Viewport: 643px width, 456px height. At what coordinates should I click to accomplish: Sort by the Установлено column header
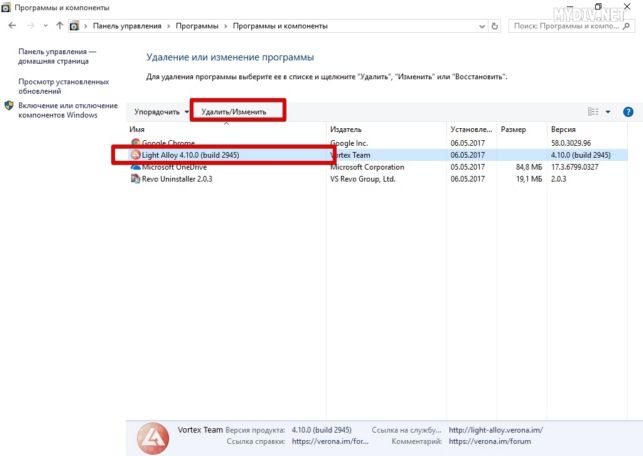coord(471,129)
